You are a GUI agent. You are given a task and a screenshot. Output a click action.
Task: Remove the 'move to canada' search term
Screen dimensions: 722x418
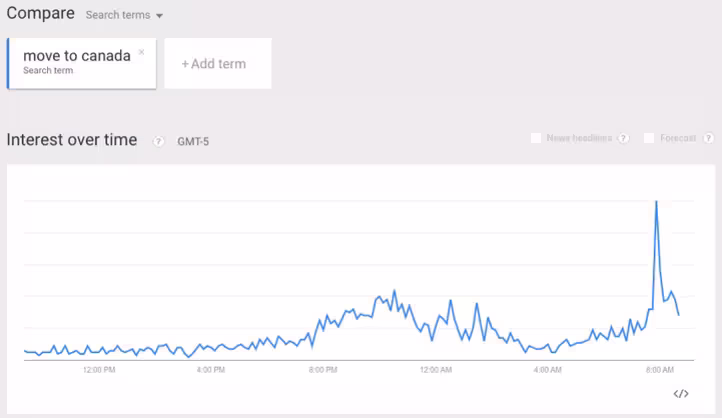141,52
